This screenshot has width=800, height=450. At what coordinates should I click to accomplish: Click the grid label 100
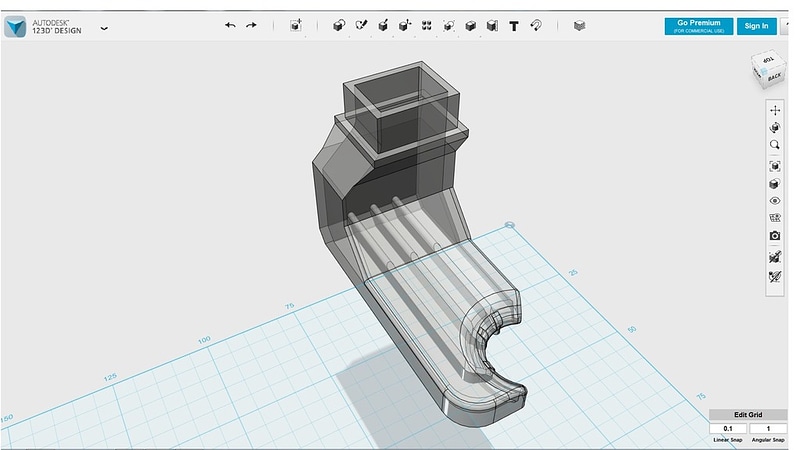tap(204, 340)
